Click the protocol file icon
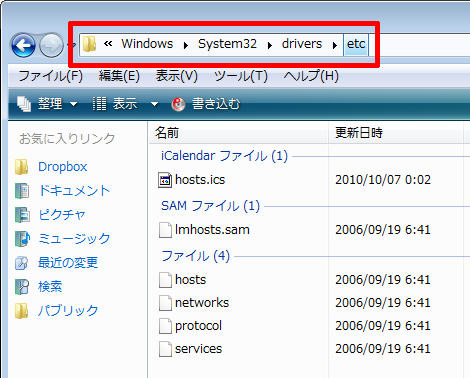The height and width of the screenshot is (378, 470). (x=165, y=326)
